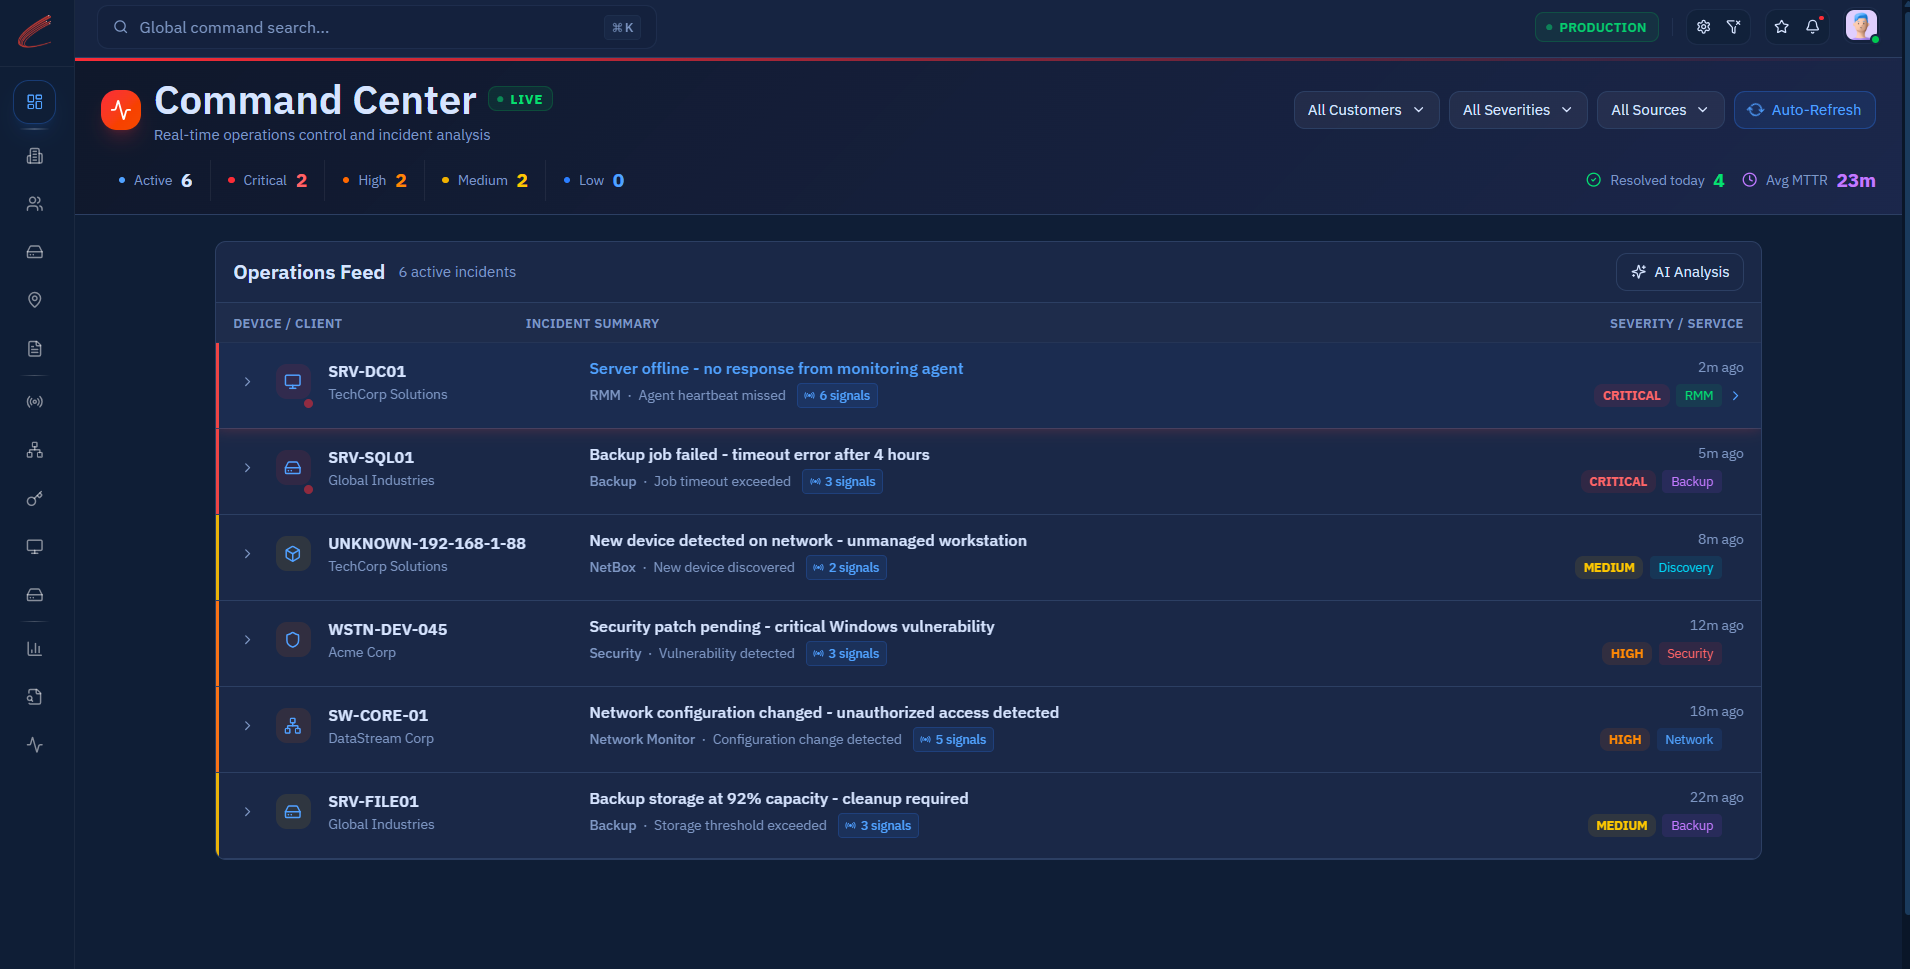Open the All Customers dropdown

click(1366, 110)
